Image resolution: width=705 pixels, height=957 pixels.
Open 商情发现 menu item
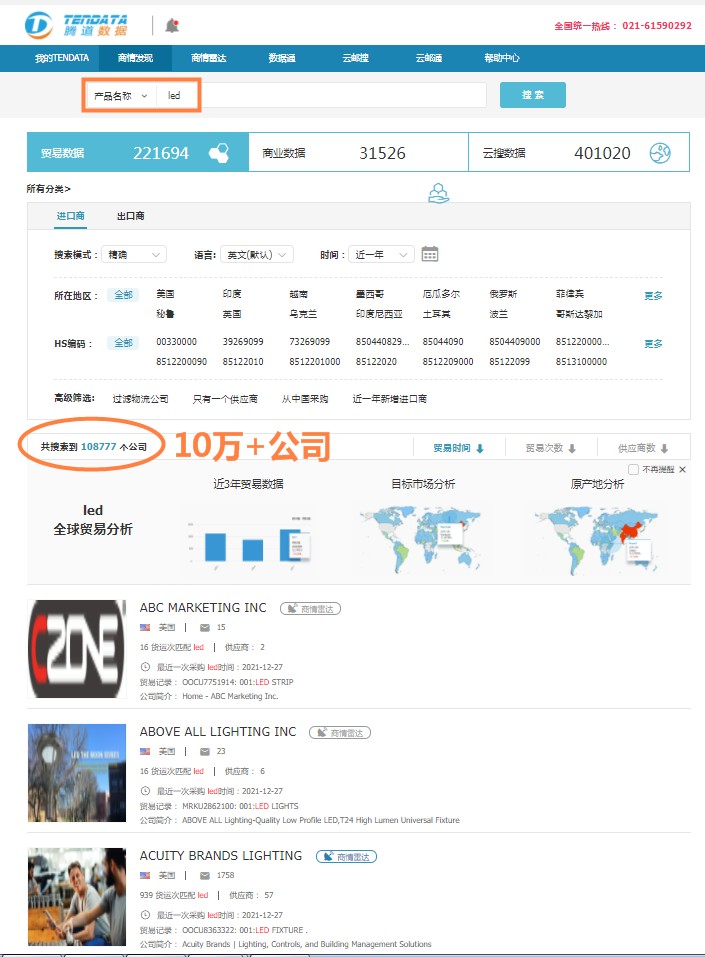[x=136, y=58]
